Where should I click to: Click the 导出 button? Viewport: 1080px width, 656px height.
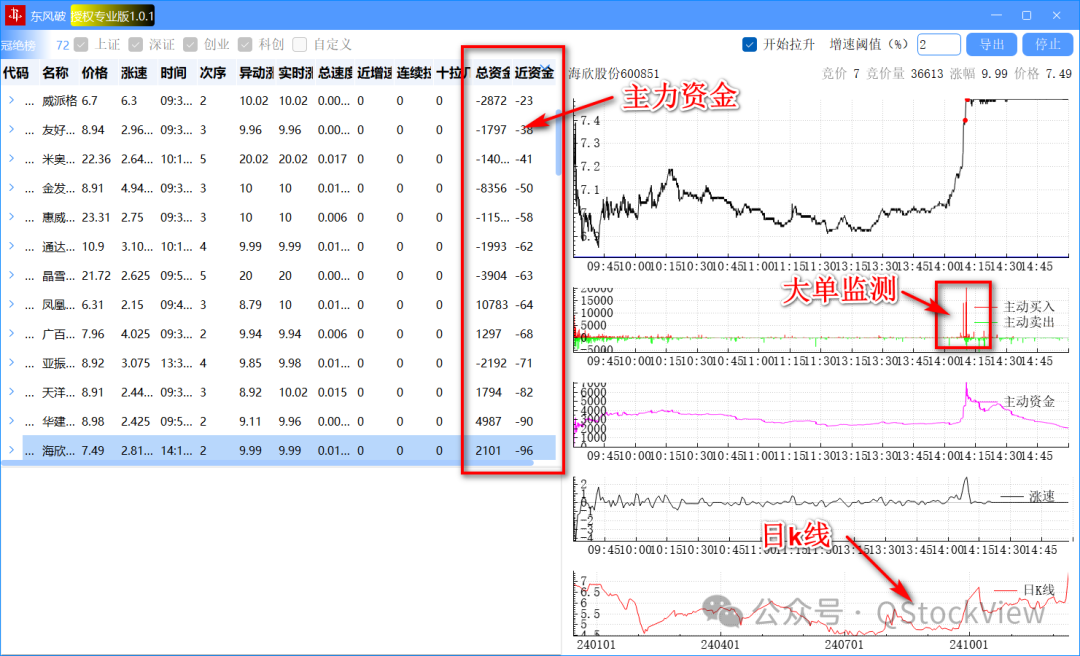pyautogui.click(x=992, y=45)
